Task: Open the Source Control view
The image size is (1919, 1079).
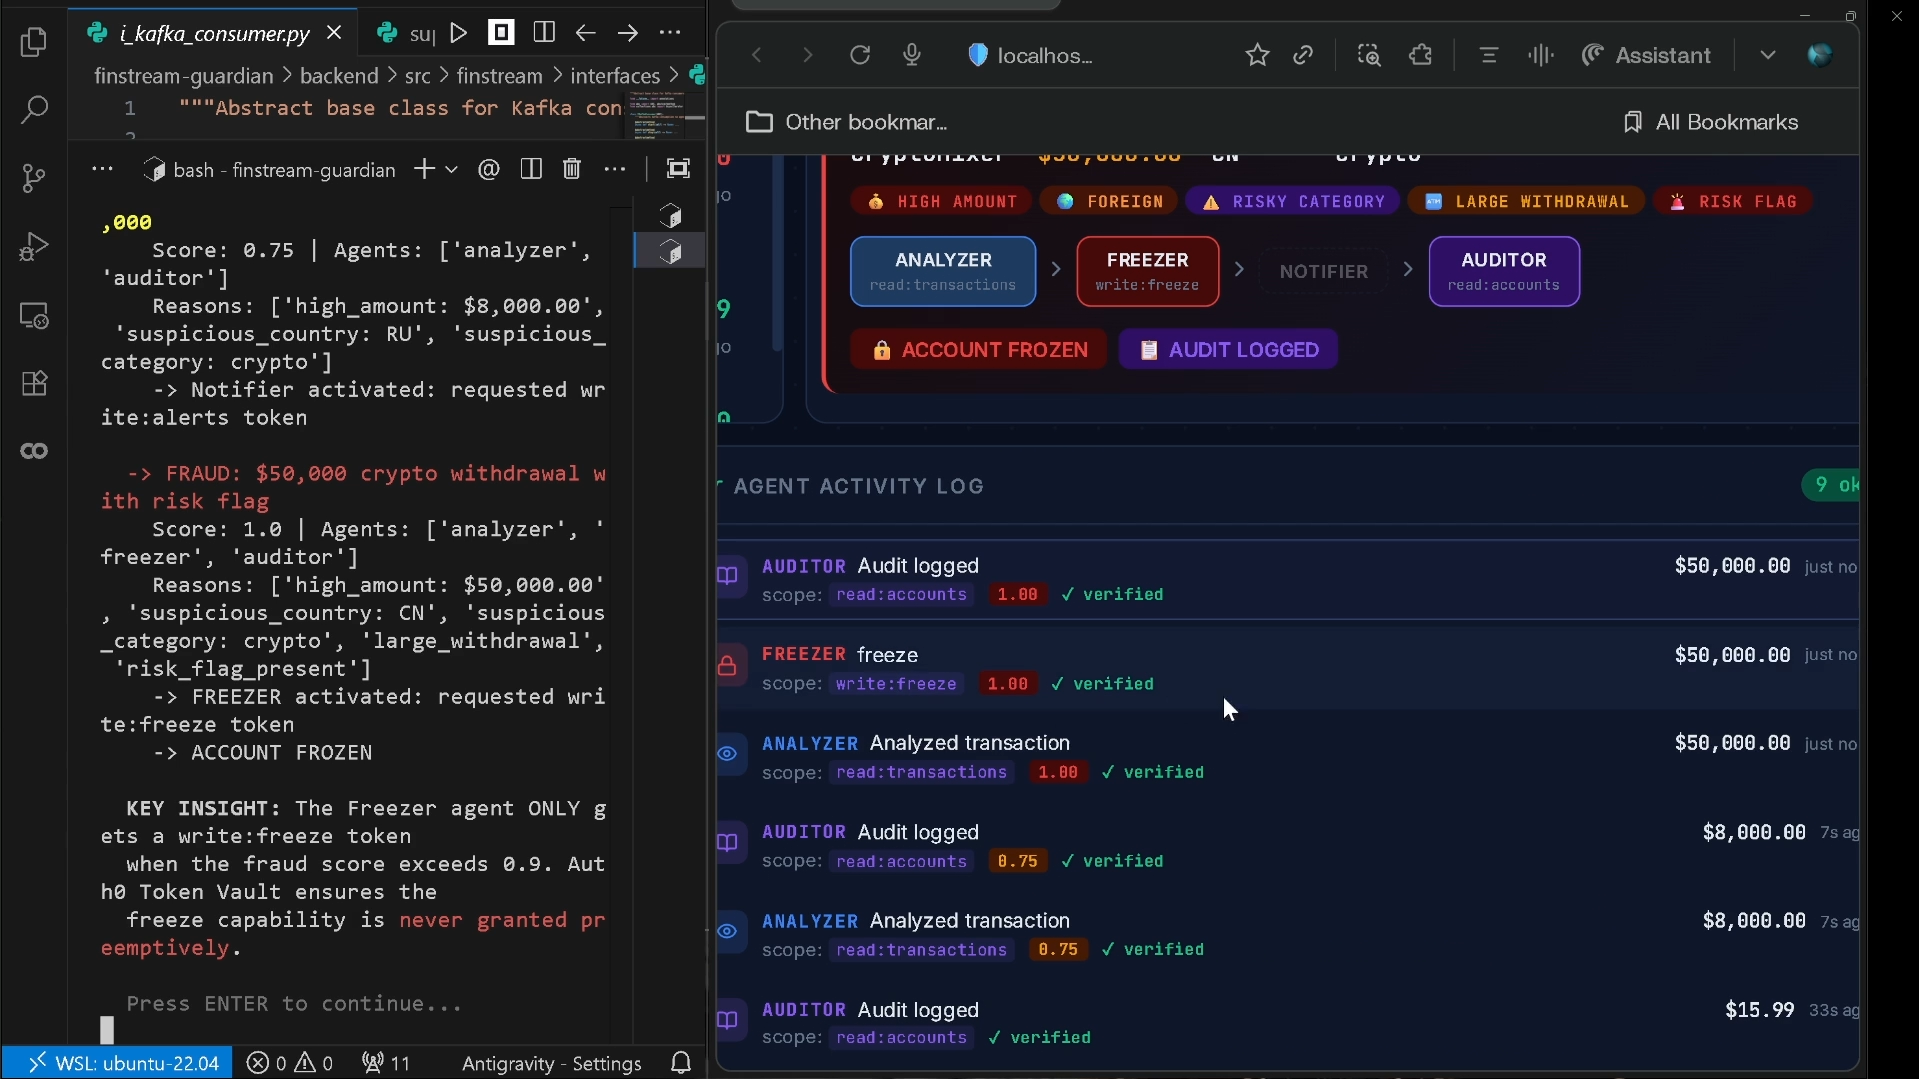Action: (x=34, y=178)
